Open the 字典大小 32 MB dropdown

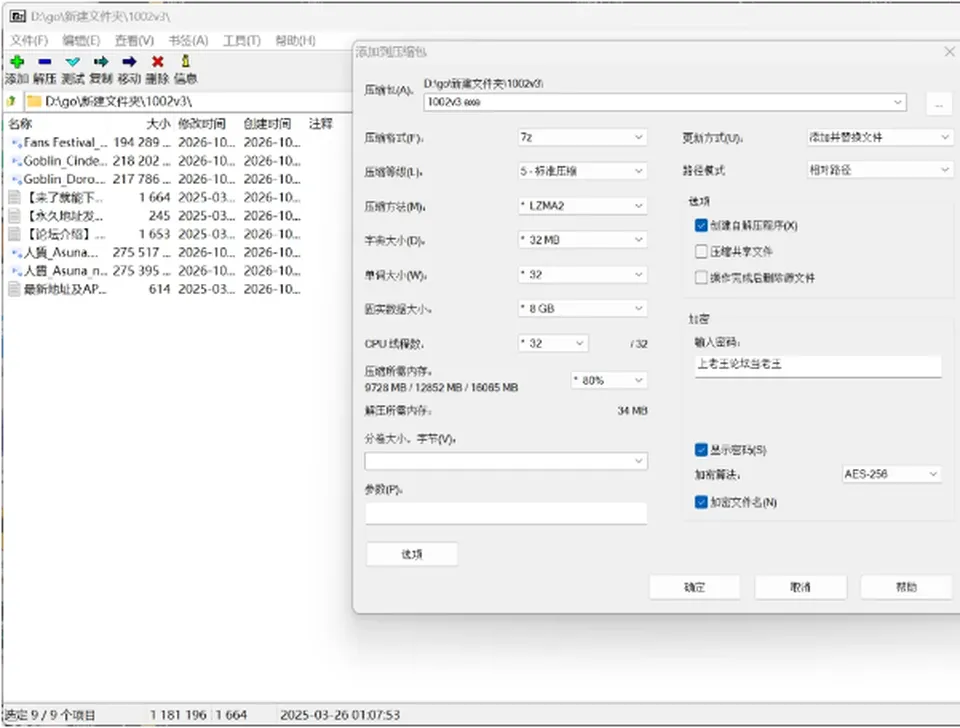click(x=582, y=240)
